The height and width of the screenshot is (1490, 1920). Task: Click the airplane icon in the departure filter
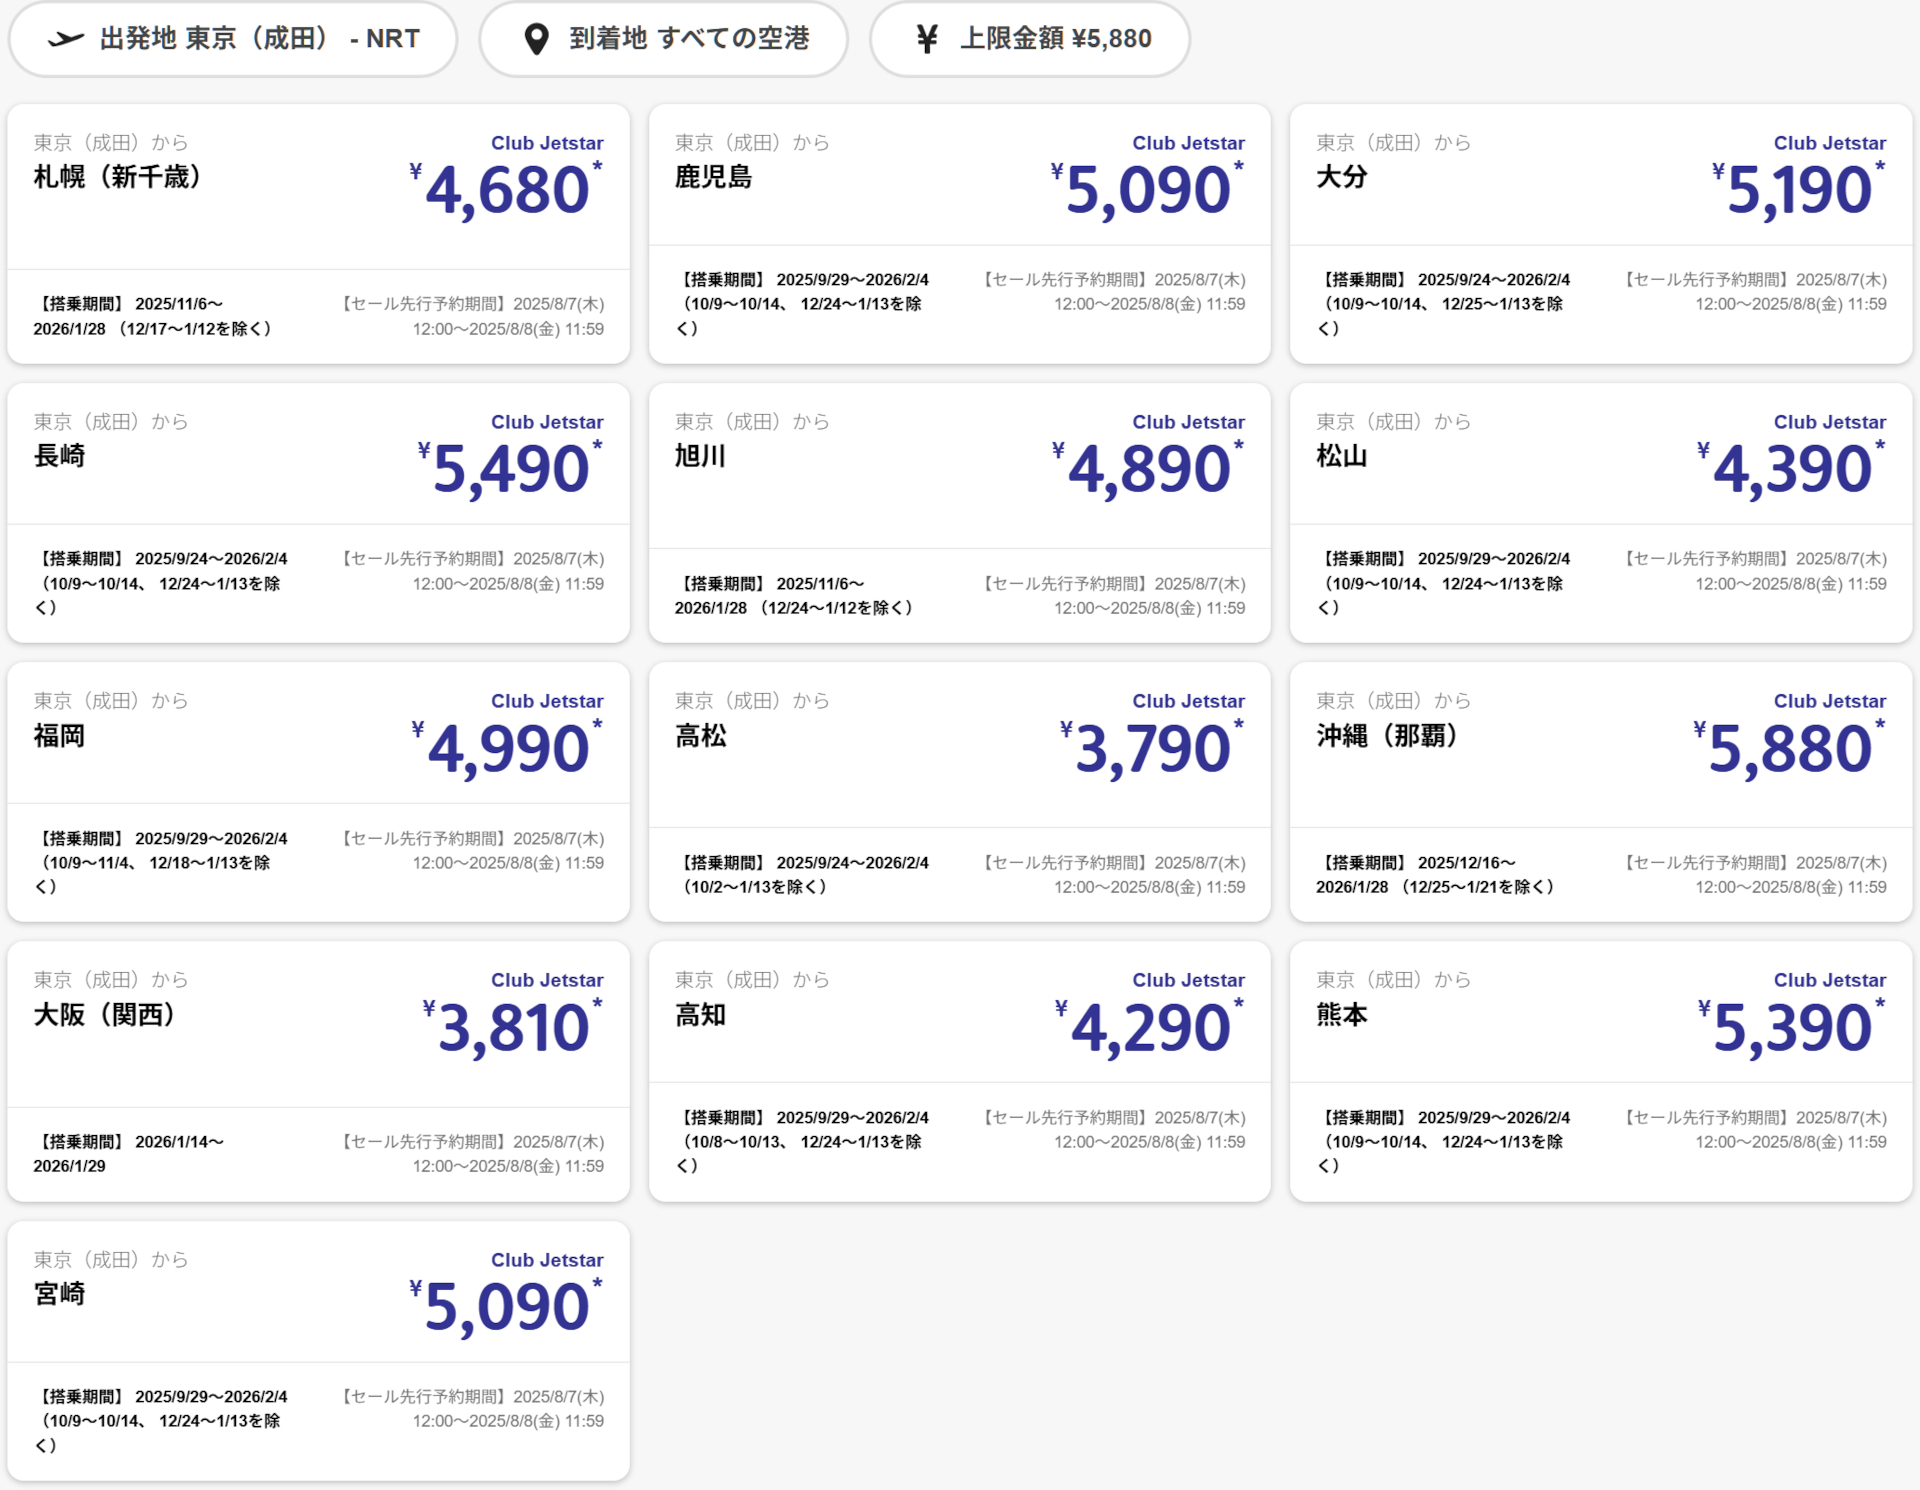pyautogui.click(x=66, y=39)
